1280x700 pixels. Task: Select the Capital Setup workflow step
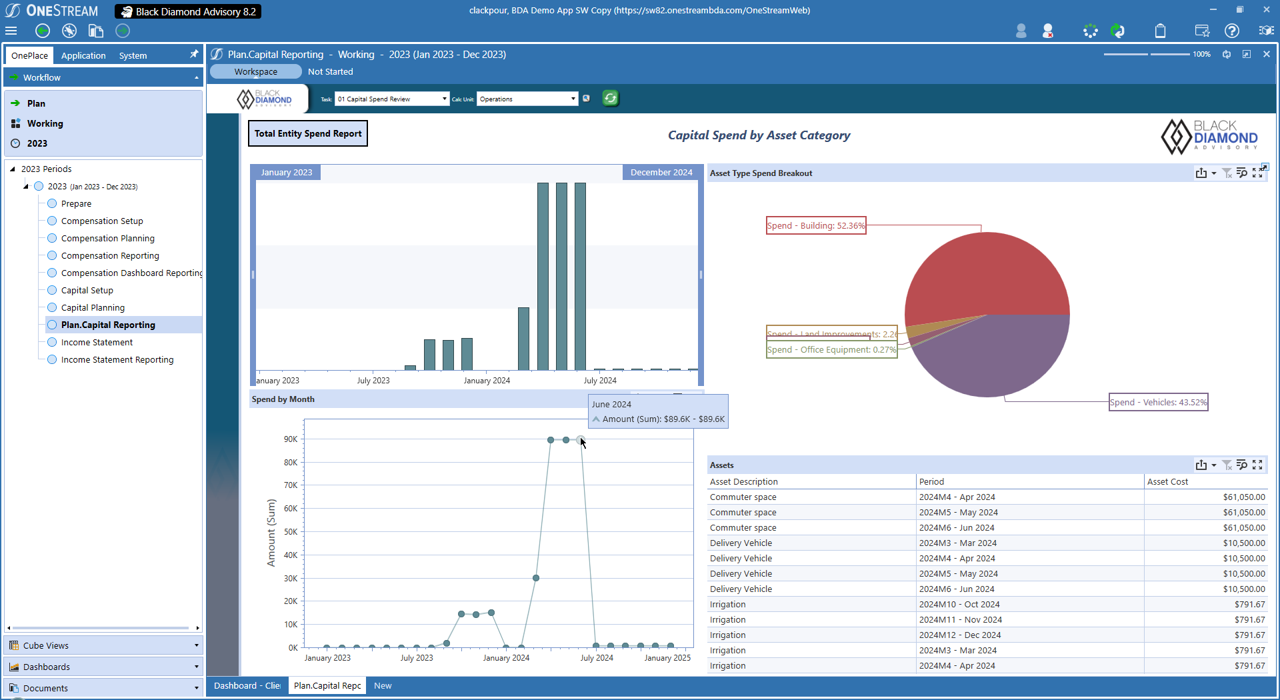point(87,290)
